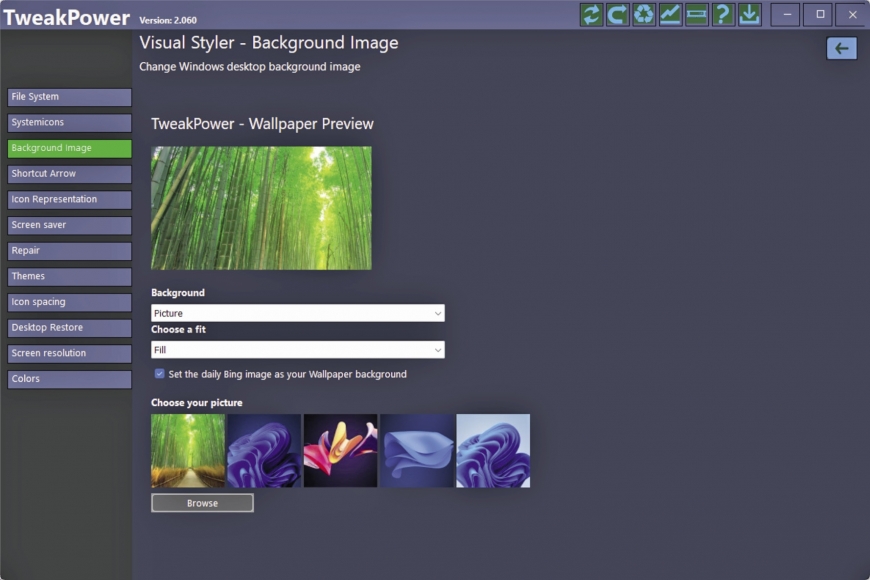Screen dimensions: 870x580
Task: Open the line chart toolbar icon
Action: (670, 14)
